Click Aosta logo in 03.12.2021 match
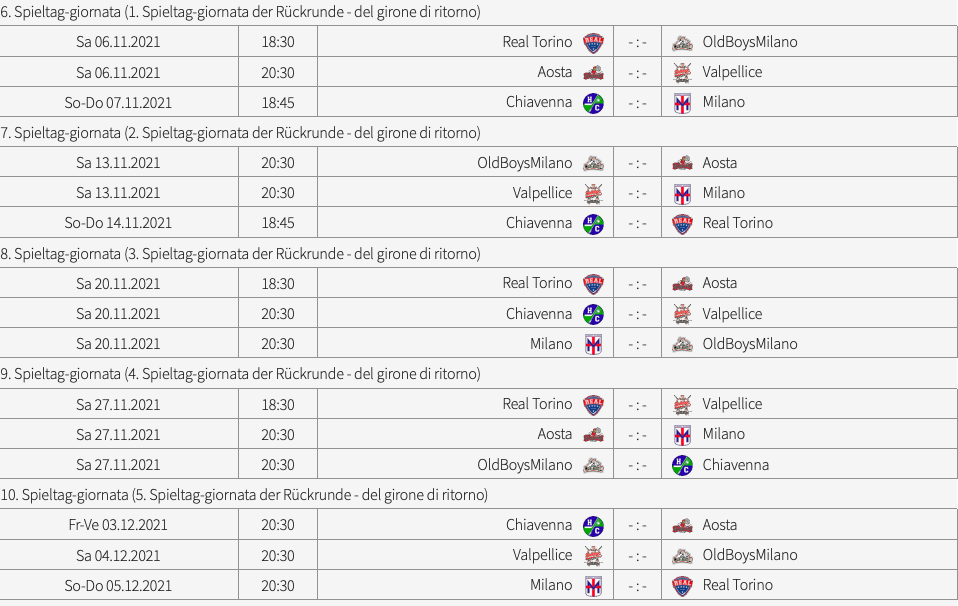The width and height of the screenshot is (958, 606). pyautogui.click(x=682, y=525)
